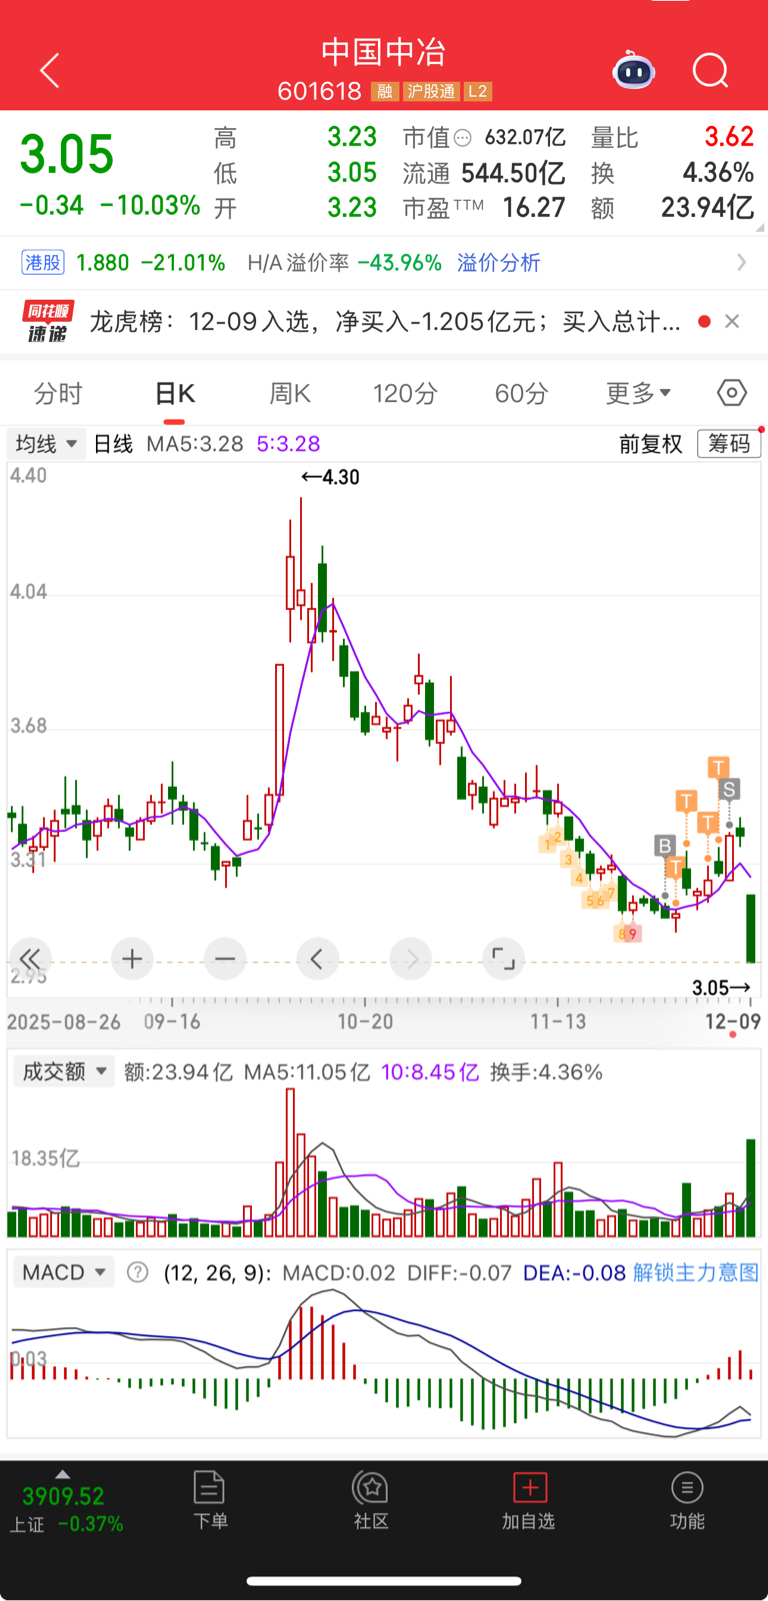This screenshot has height=1601, width=768.
Task: Tap the stock code 601618
Action: point(319,92)
